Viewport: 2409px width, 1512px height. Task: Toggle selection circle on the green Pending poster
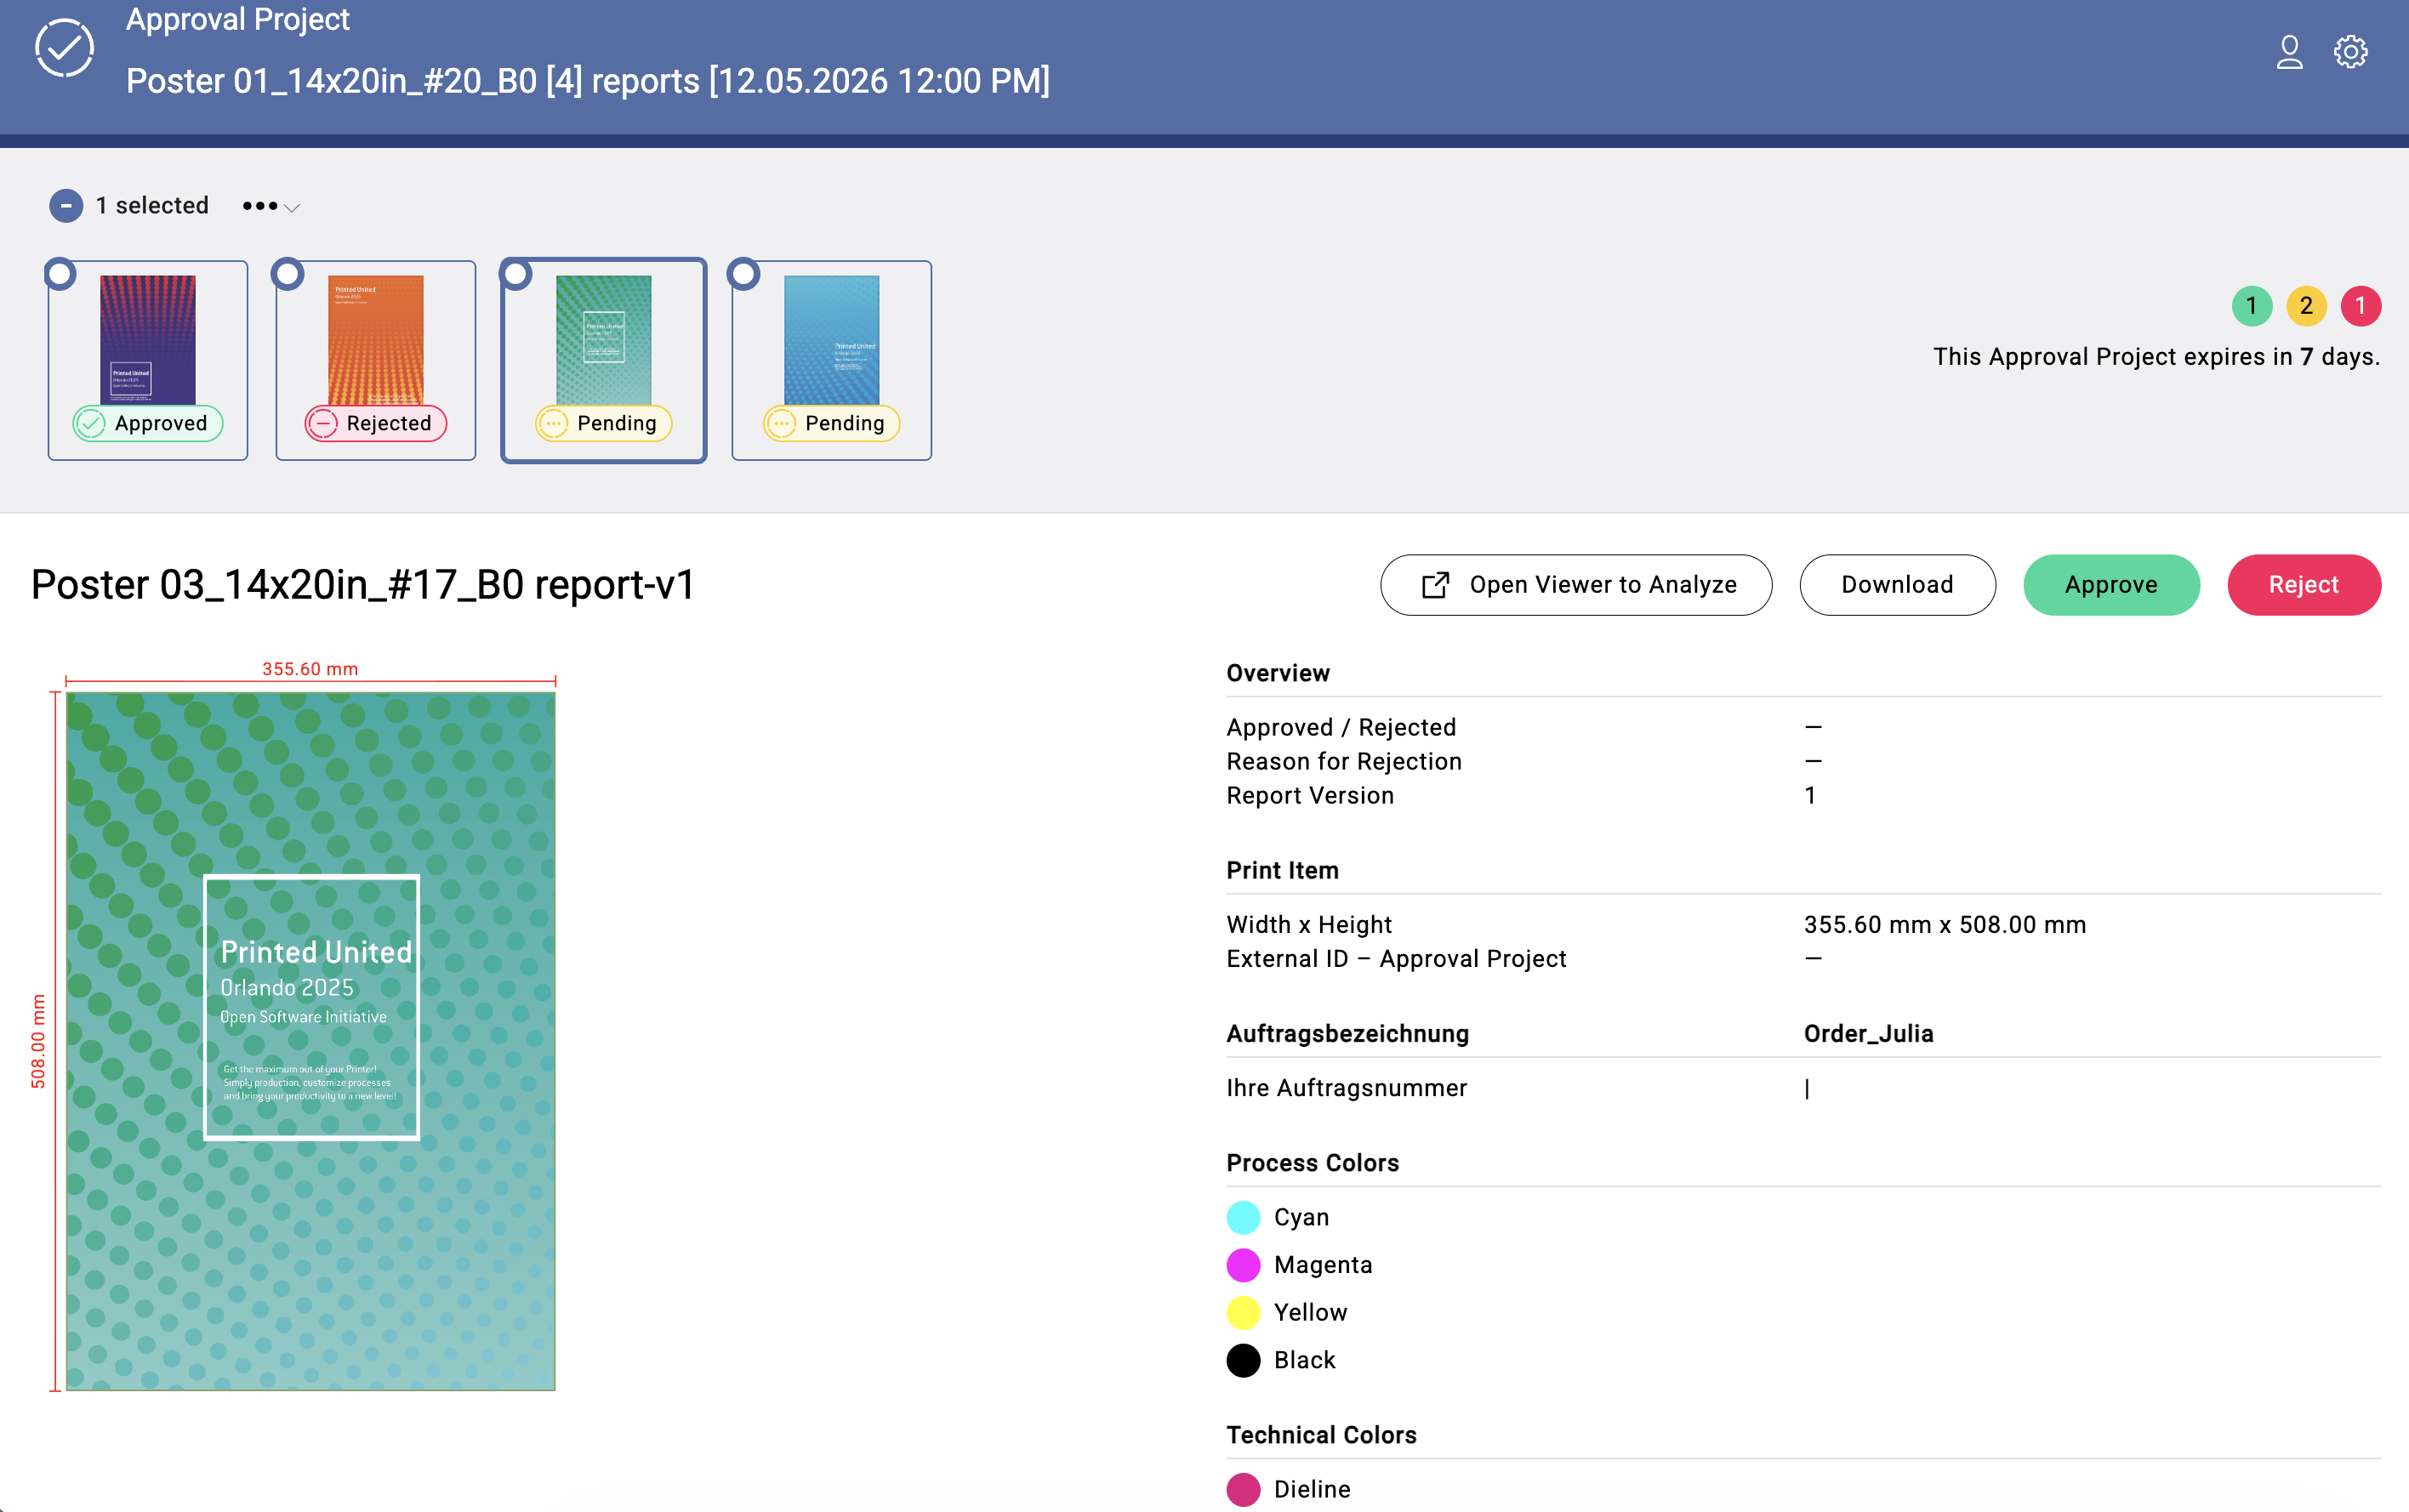click(516, 274)
